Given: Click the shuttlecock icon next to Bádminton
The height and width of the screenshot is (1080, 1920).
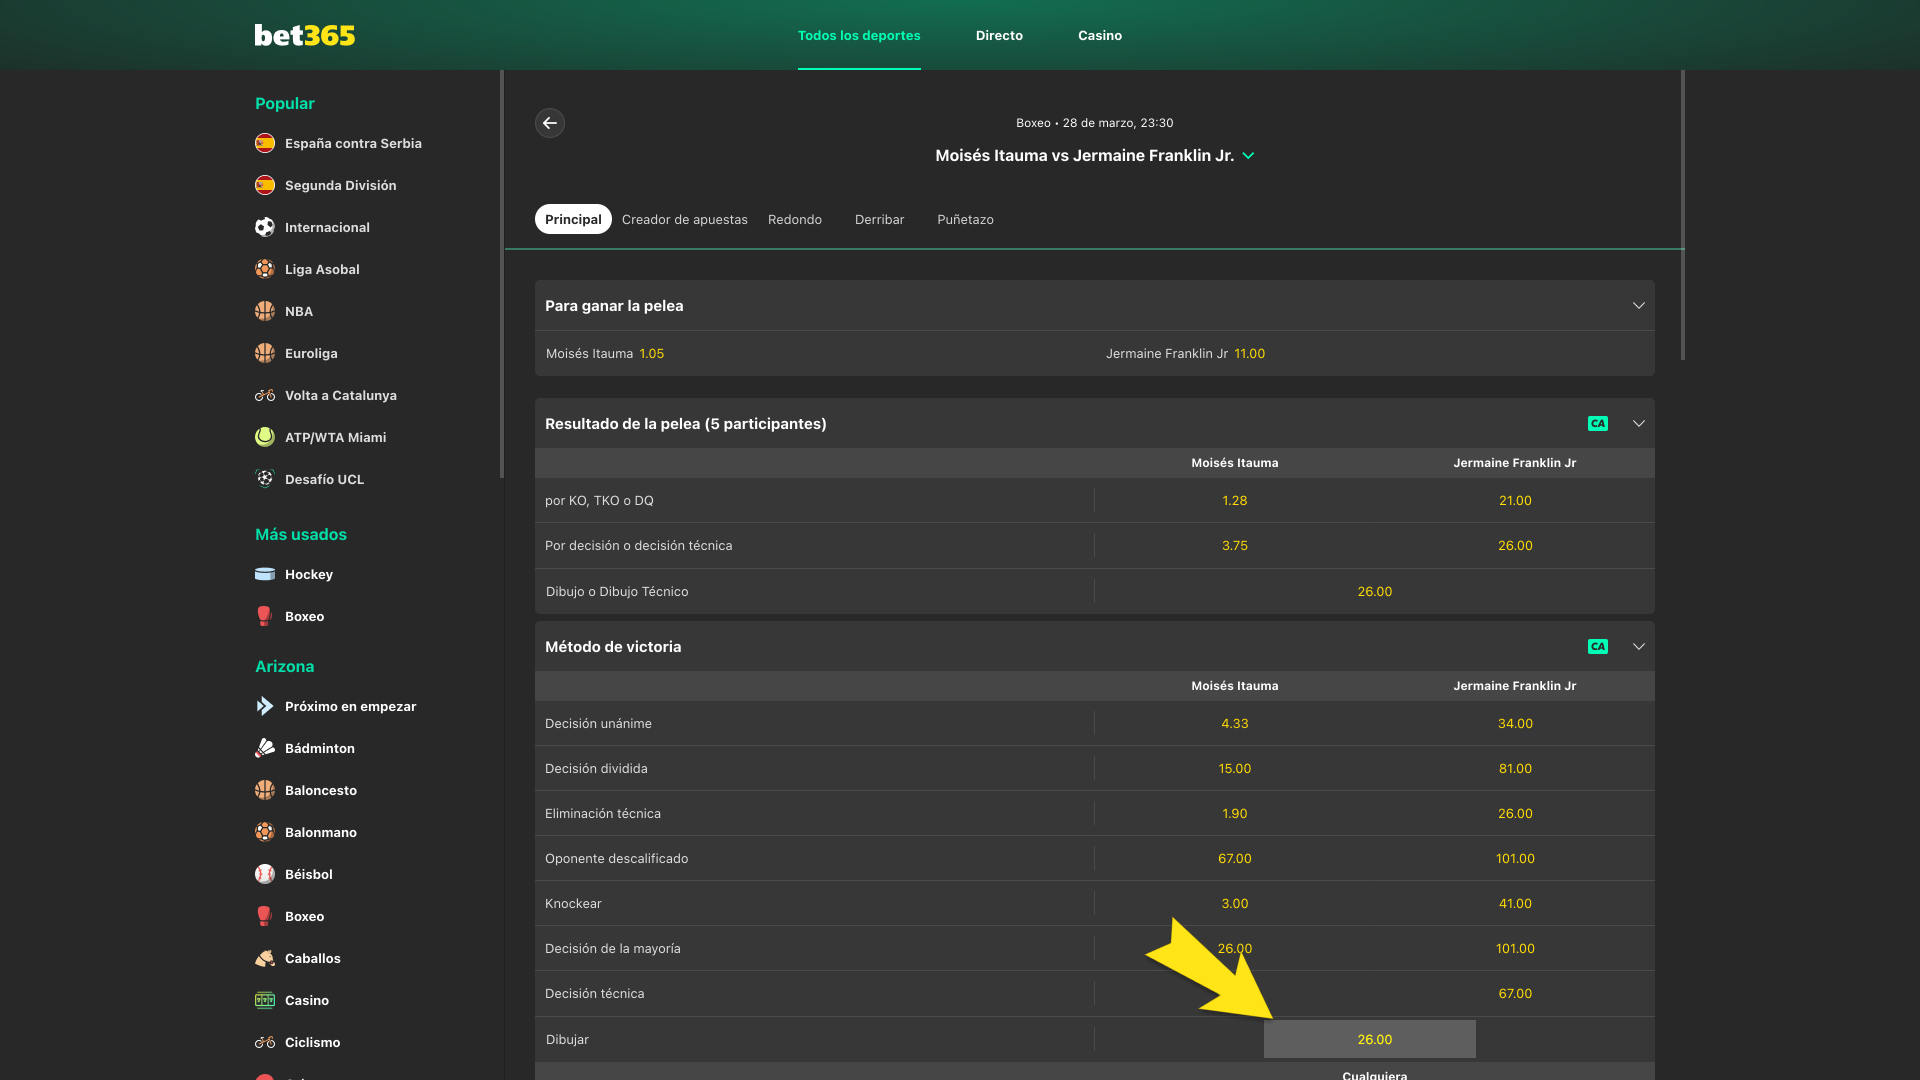Looking at the screenshot, I should pyautogui.click(x=265, y=748).
